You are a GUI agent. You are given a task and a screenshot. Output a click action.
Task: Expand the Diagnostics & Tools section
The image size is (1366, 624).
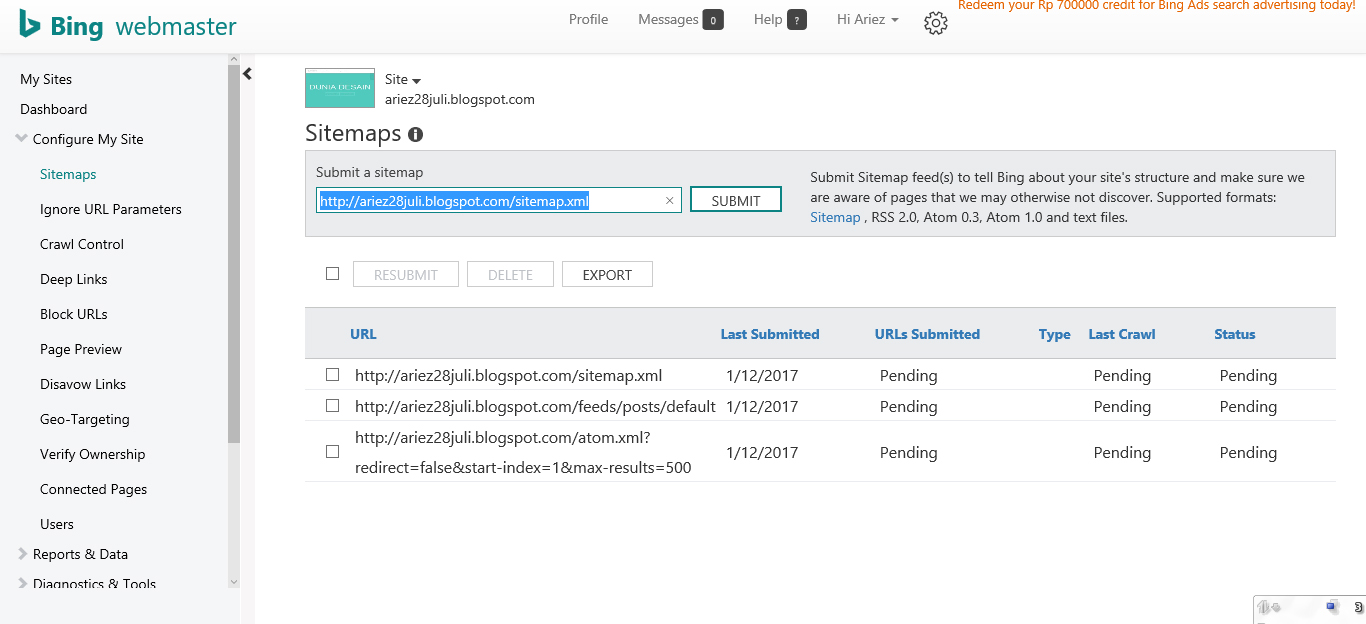(x=87, y=584)
